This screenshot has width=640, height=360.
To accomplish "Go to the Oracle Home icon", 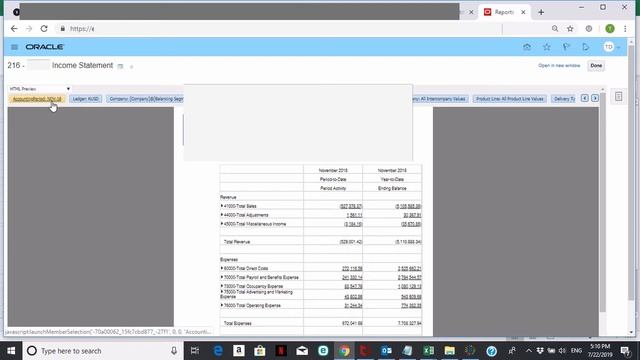I will pyautogui.click(x=527, y=47).
